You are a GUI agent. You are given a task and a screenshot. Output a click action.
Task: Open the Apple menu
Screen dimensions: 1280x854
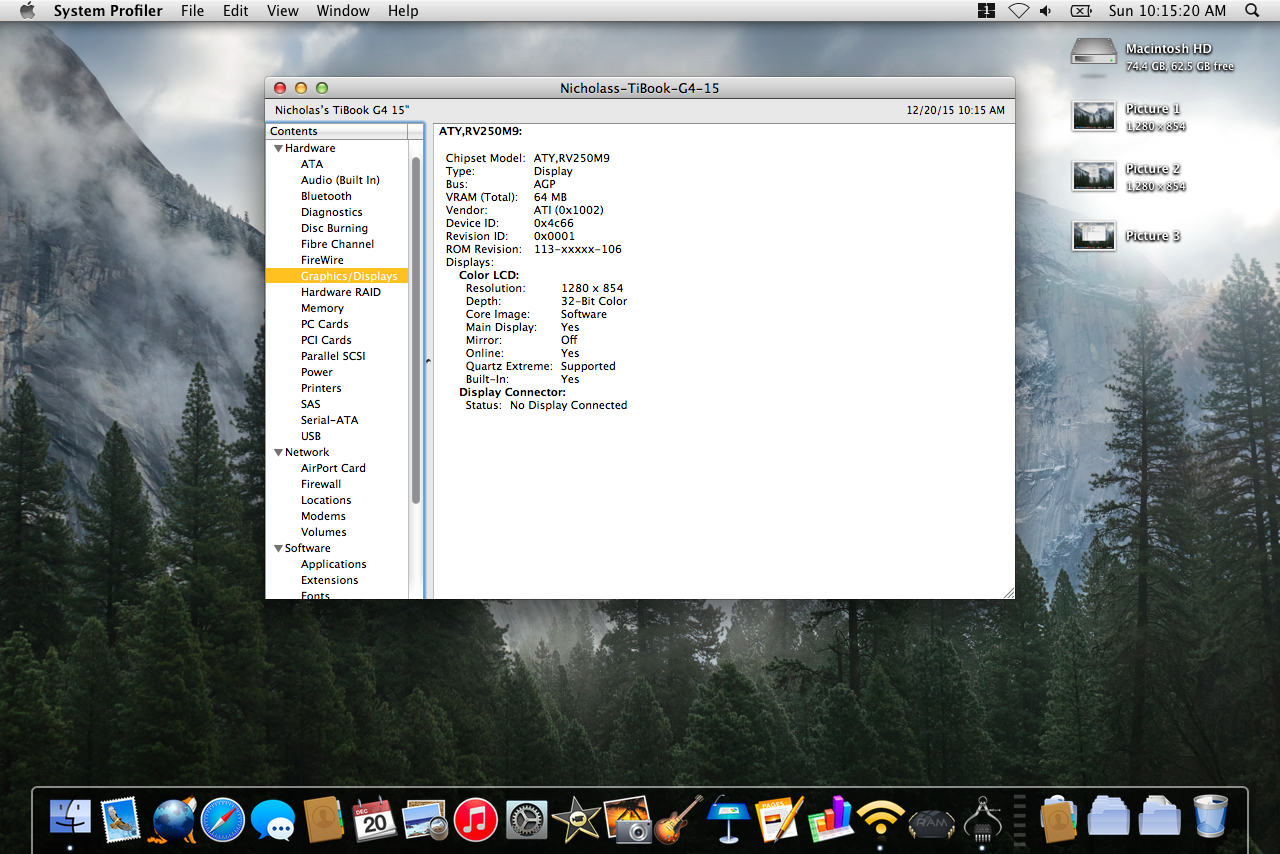pos(27,11)
